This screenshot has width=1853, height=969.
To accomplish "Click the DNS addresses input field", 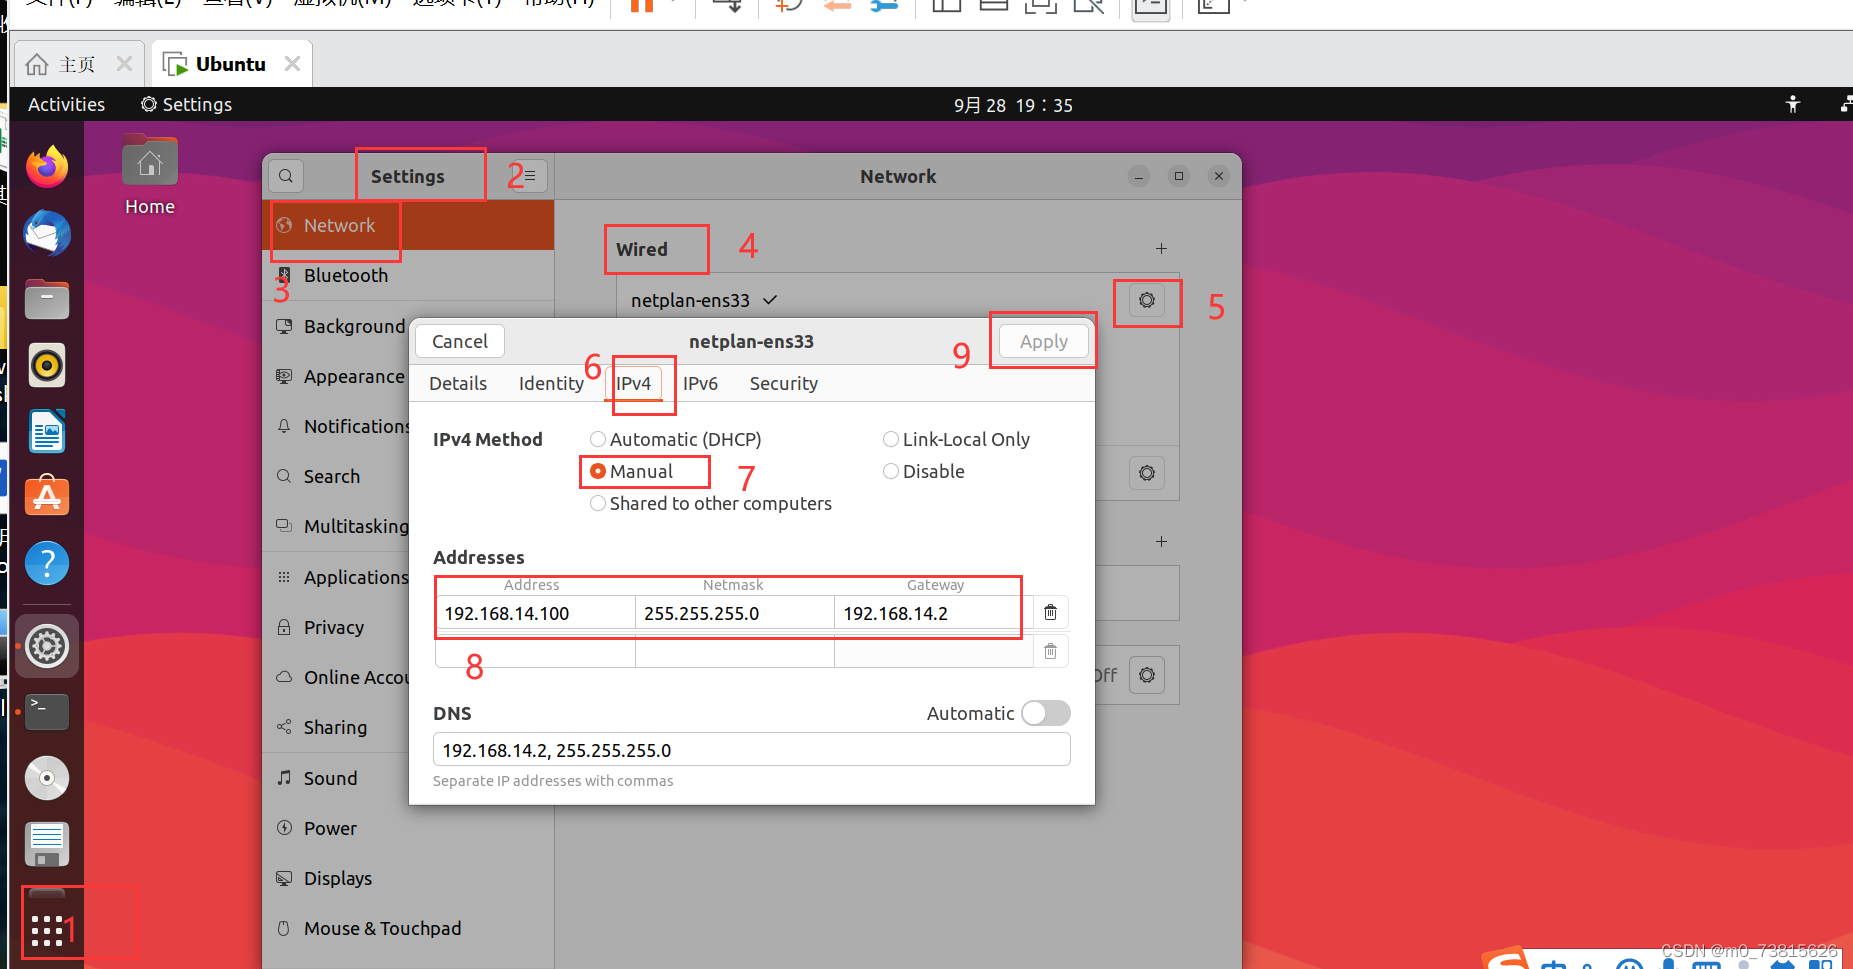I will pyautogui.click(x=751, y=749).
